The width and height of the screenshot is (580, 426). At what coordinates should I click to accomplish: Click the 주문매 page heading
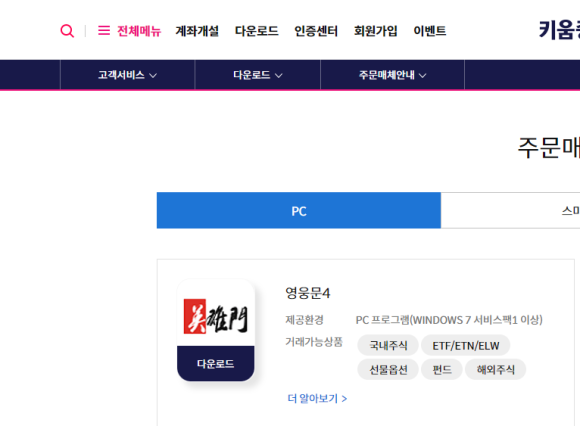[549, 148]
